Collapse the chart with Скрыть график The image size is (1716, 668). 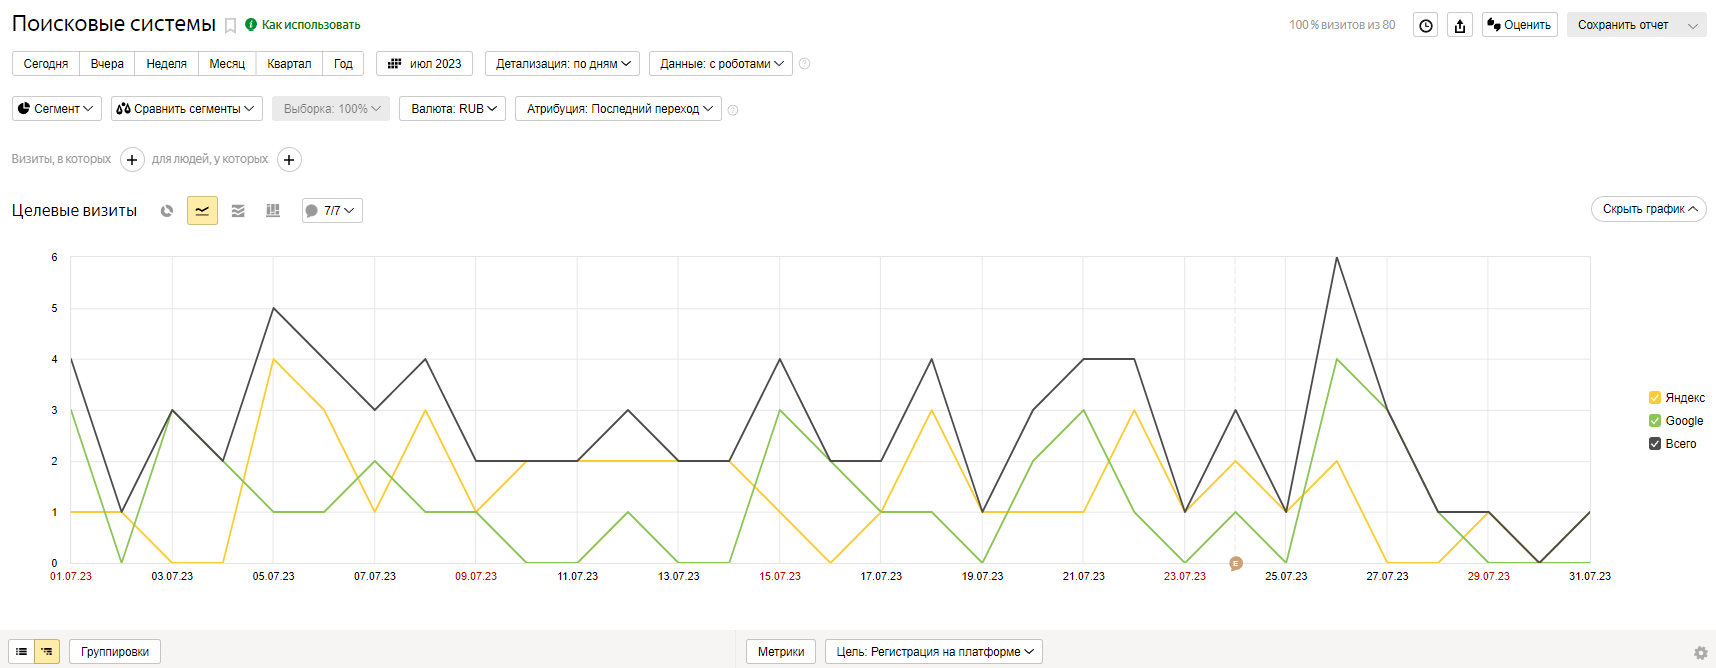[x=1648, y=209]
